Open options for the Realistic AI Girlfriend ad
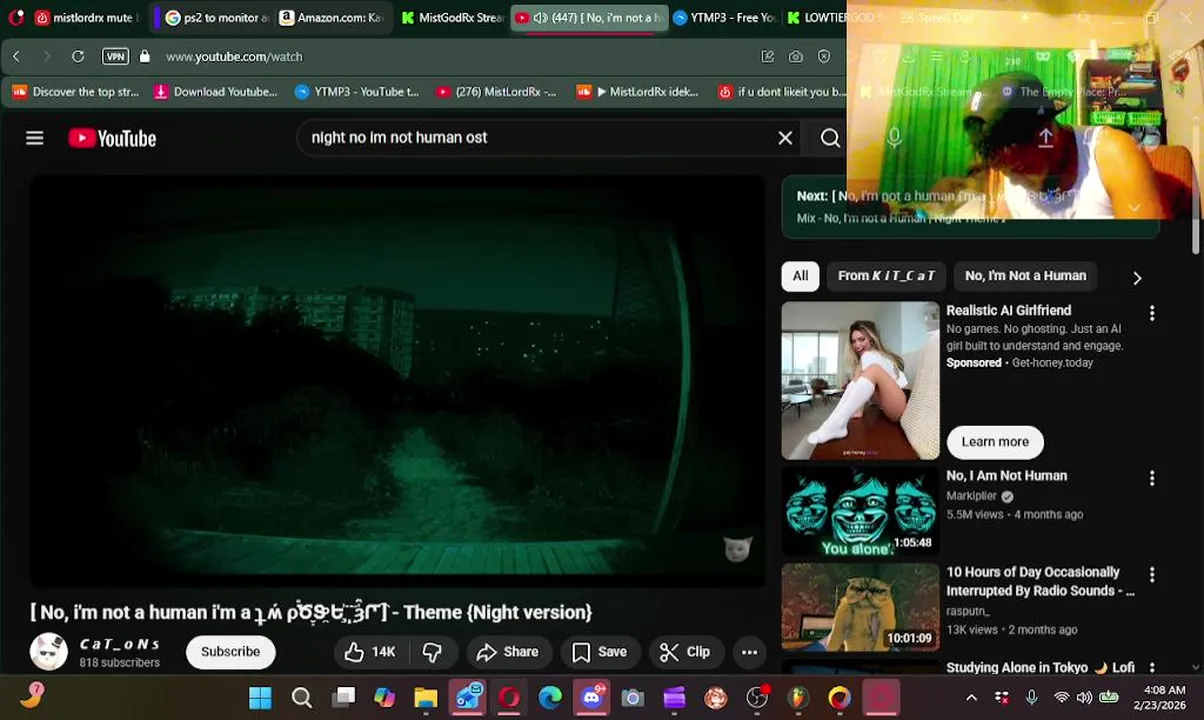1204x720 pixels. click(x=1152, y=313)
